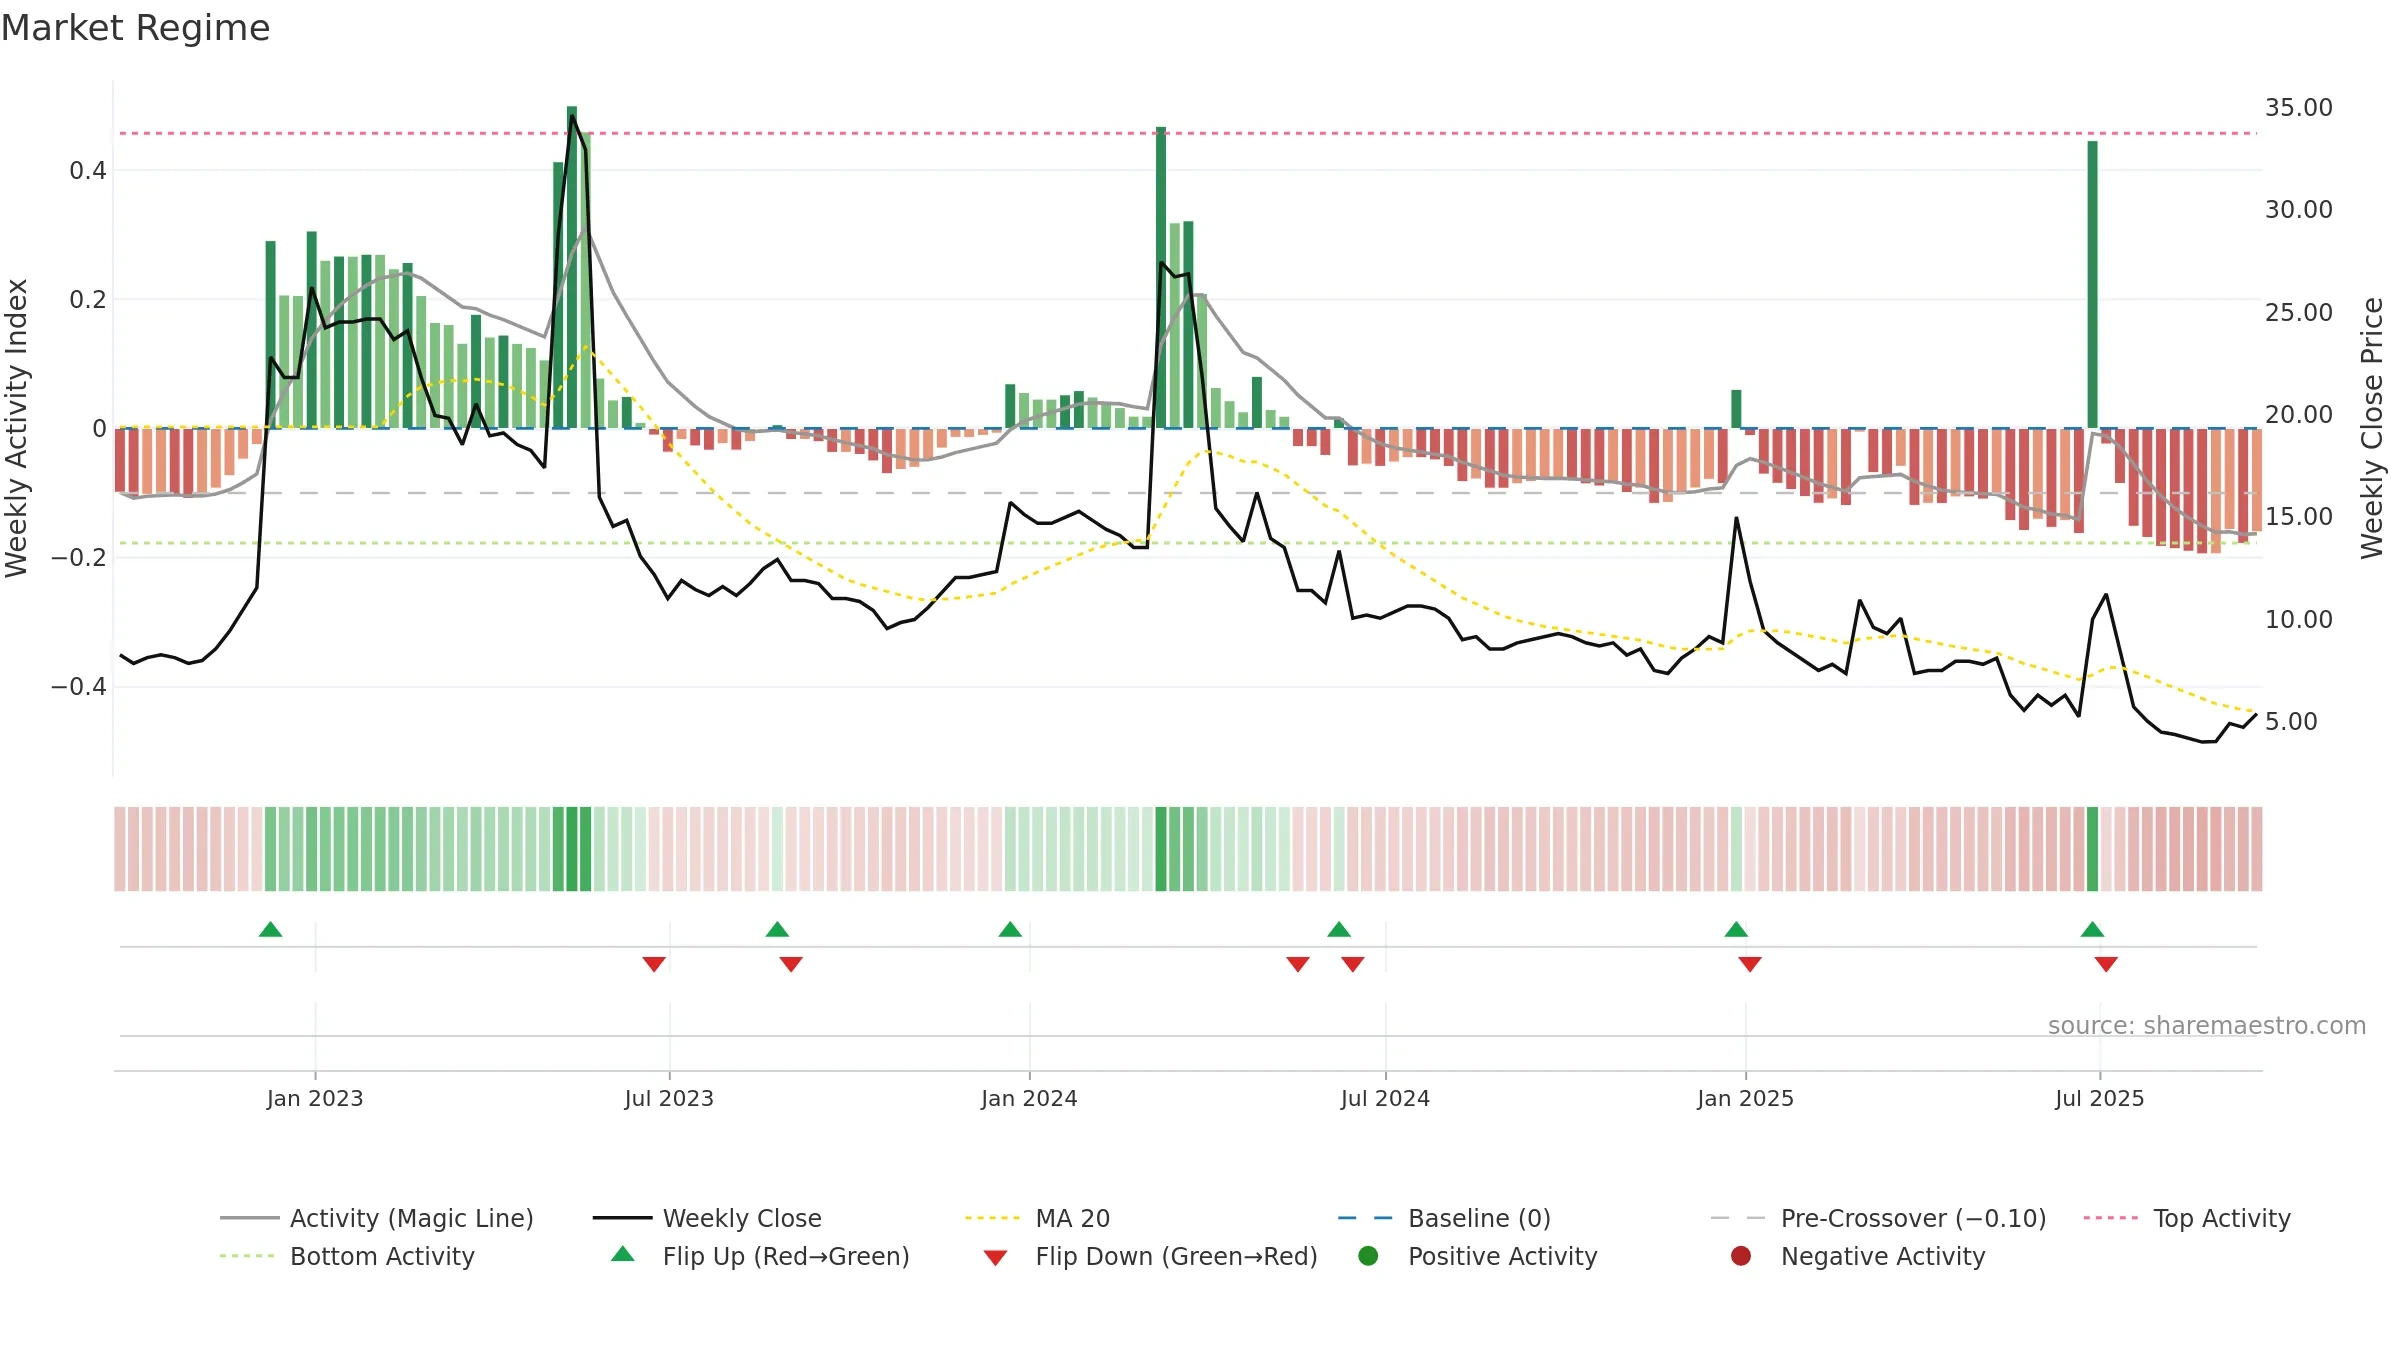Click the flip-down marker right after Jul 2025
Viewport: 2400px width, 1350px height.
pyautogui.click(x=2106, y=964)
